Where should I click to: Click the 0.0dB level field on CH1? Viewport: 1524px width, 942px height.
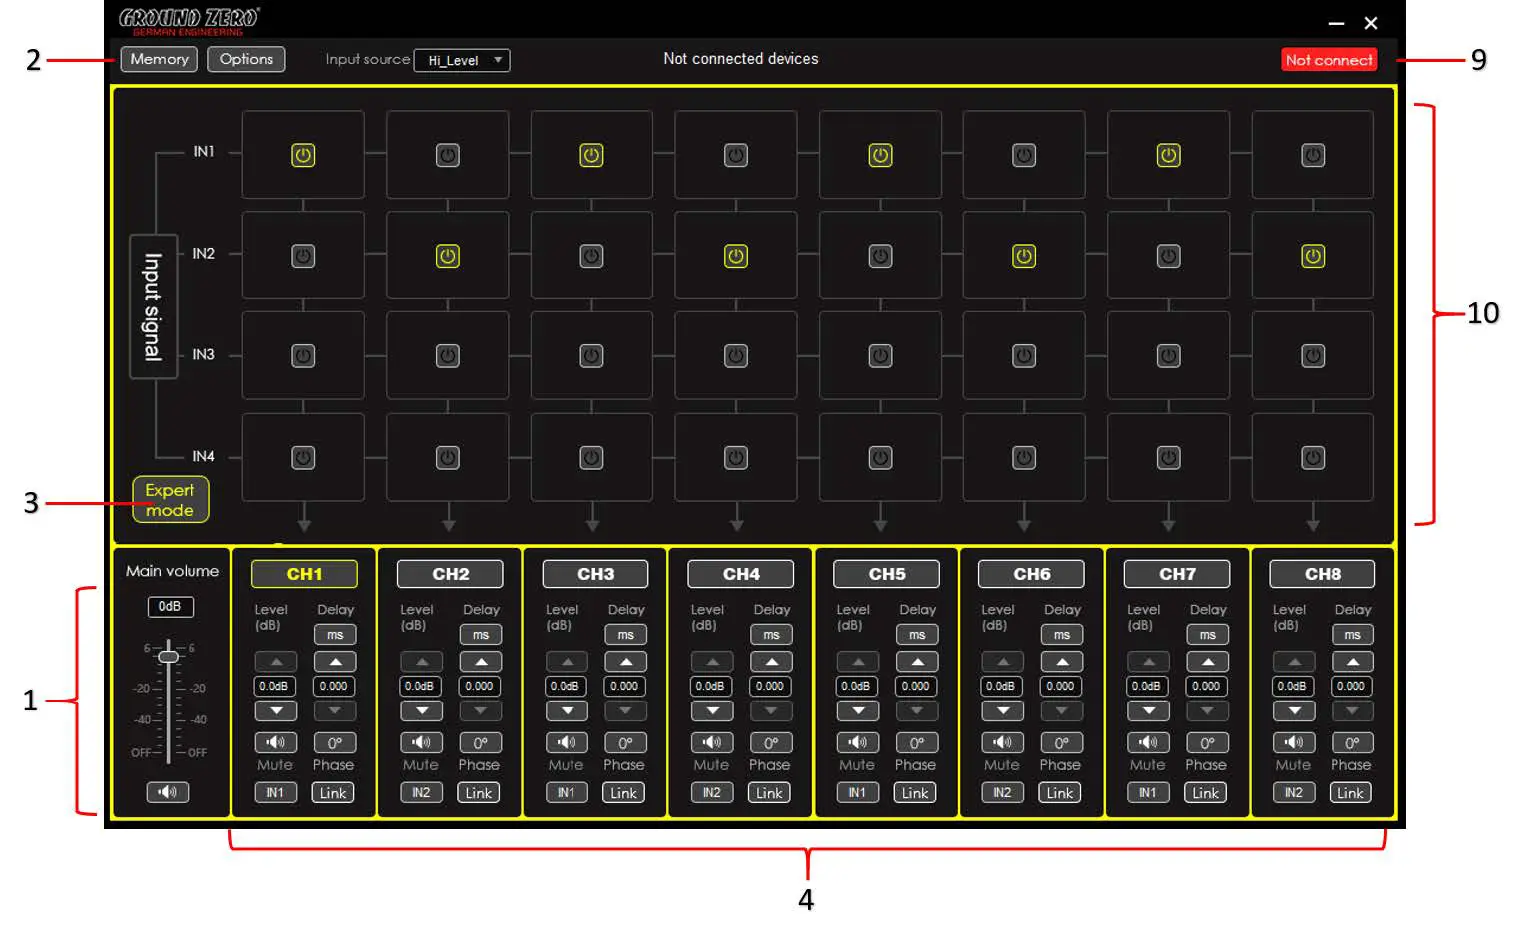tap(275, 686)
